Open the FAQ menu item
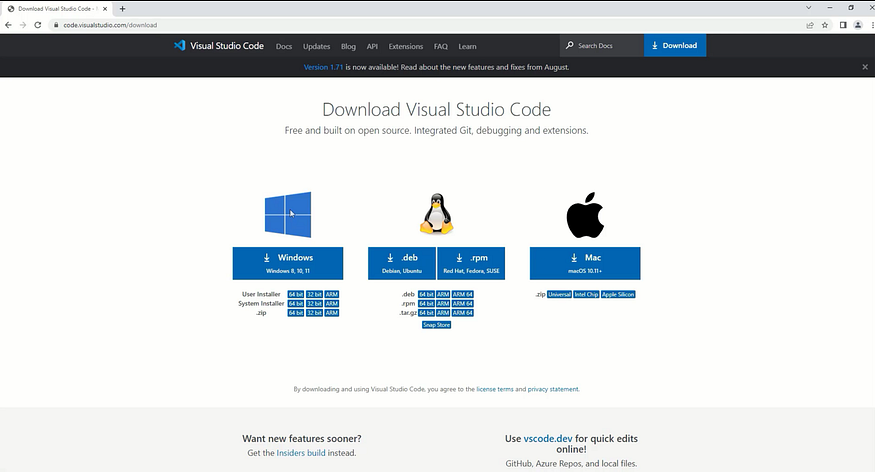The height and width of the screenshot is (472, 875). [441, 46]
